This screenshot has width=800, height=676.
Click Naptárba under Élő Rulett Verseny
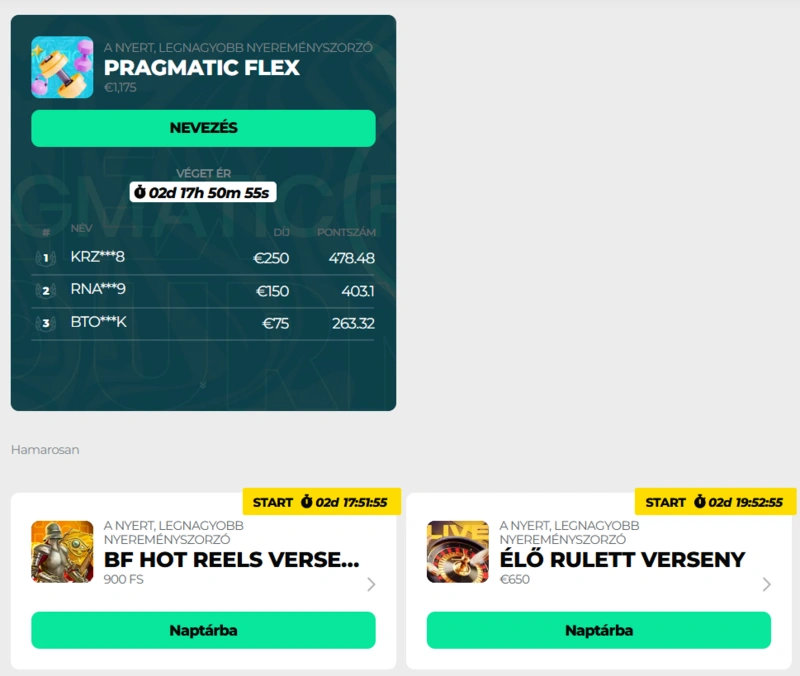pyautogui.click(x=598, y=630)
